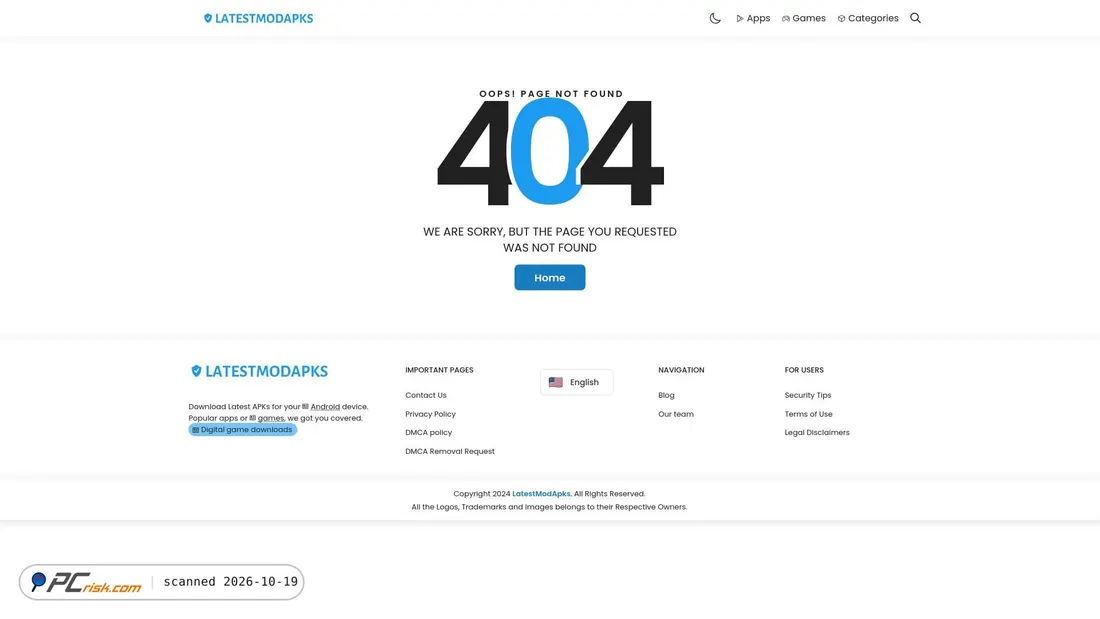Viewport: 1100px width, 619px height.
Task: Read the Privacy Policy
Action: pos(430,414)
